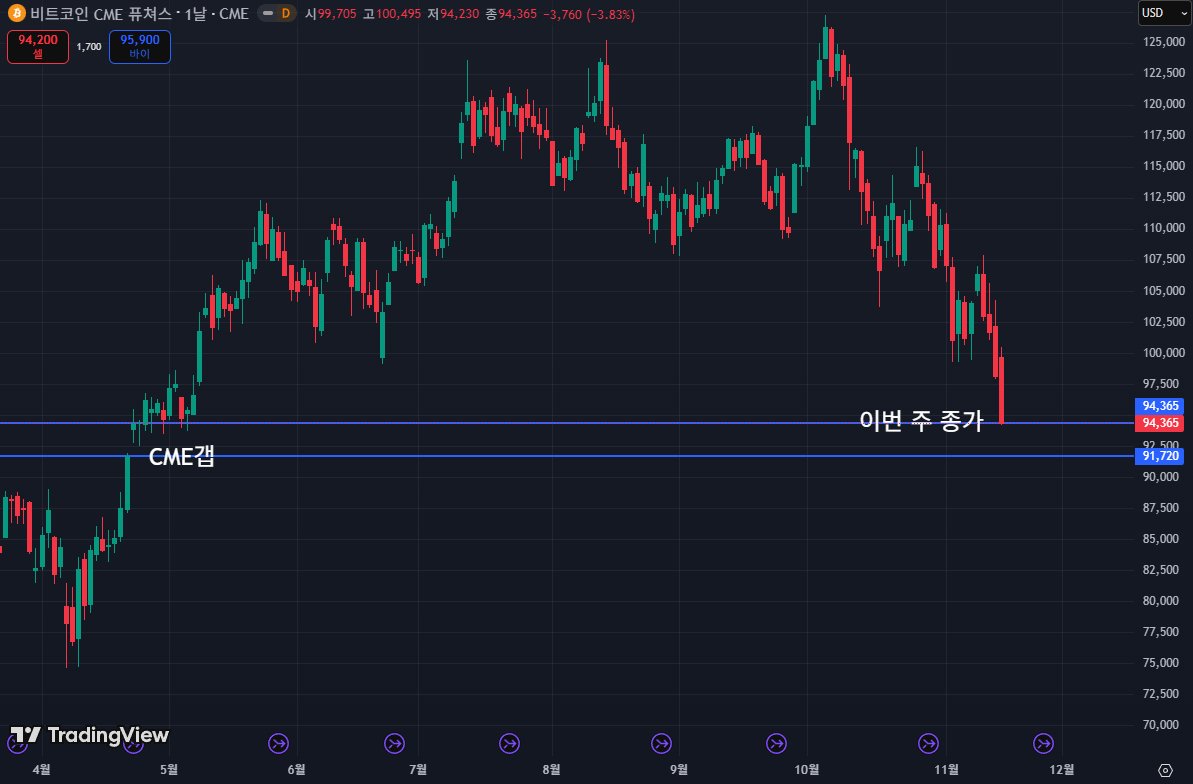Viewport: 1193px width, 784px height.
Task: Click the −3,760 (−3.83%) change value
Action: pos(589,14)
